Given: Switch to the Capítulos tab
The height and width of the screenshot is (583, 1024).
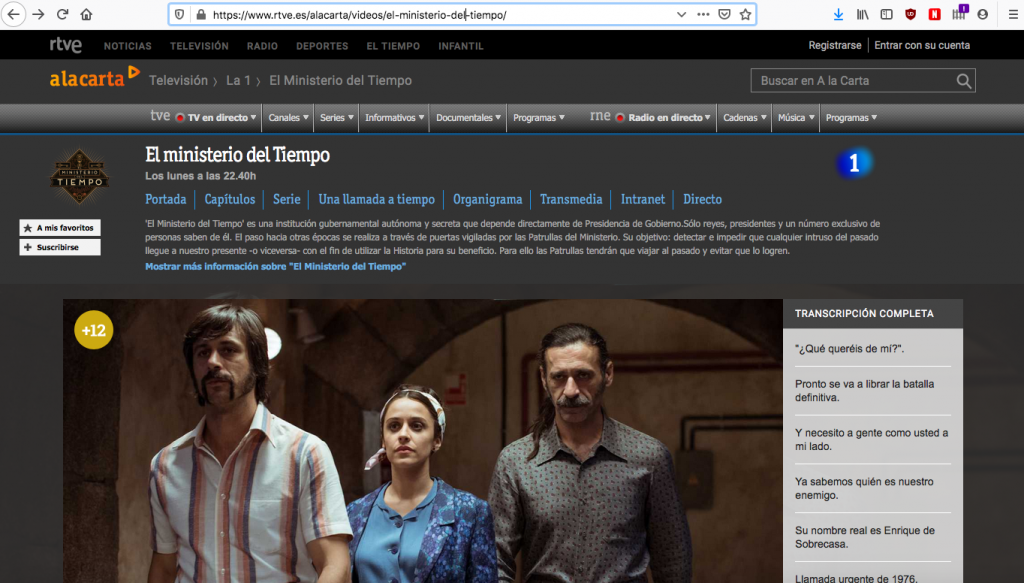Looking at the screenshot, I should coord(230,199).
